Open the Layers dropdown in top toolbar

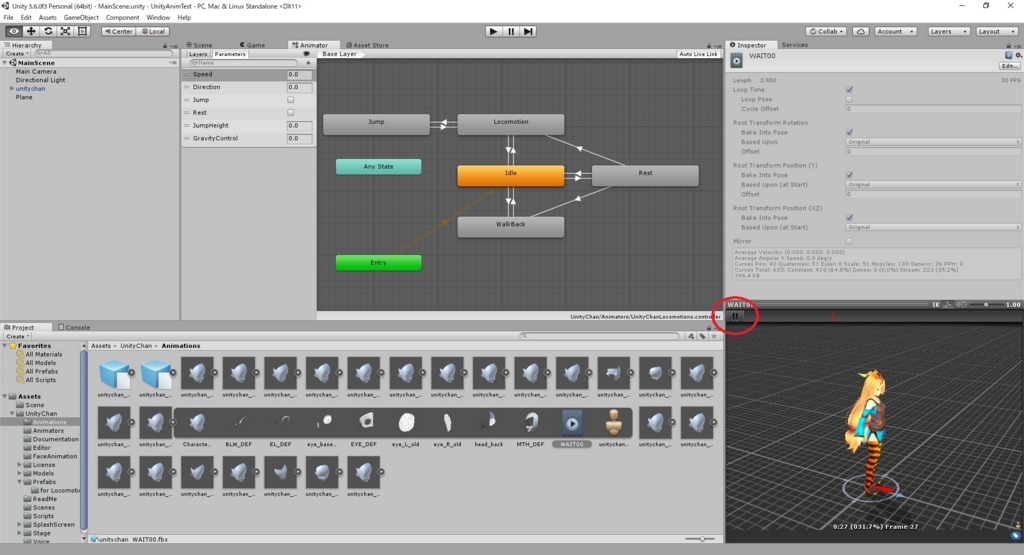(x=948, y=31)
